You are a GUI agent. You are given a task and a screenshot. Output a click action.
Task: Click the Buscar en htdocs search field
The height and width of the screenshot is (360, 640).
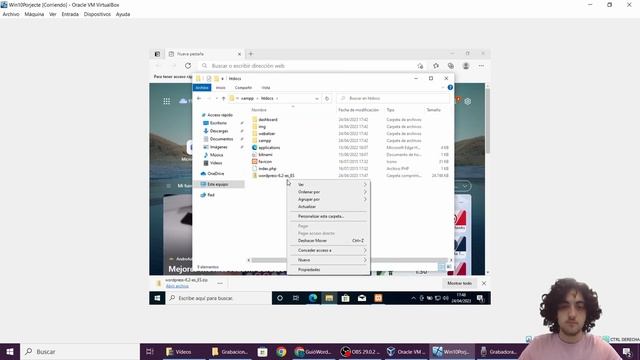(393, 98)
